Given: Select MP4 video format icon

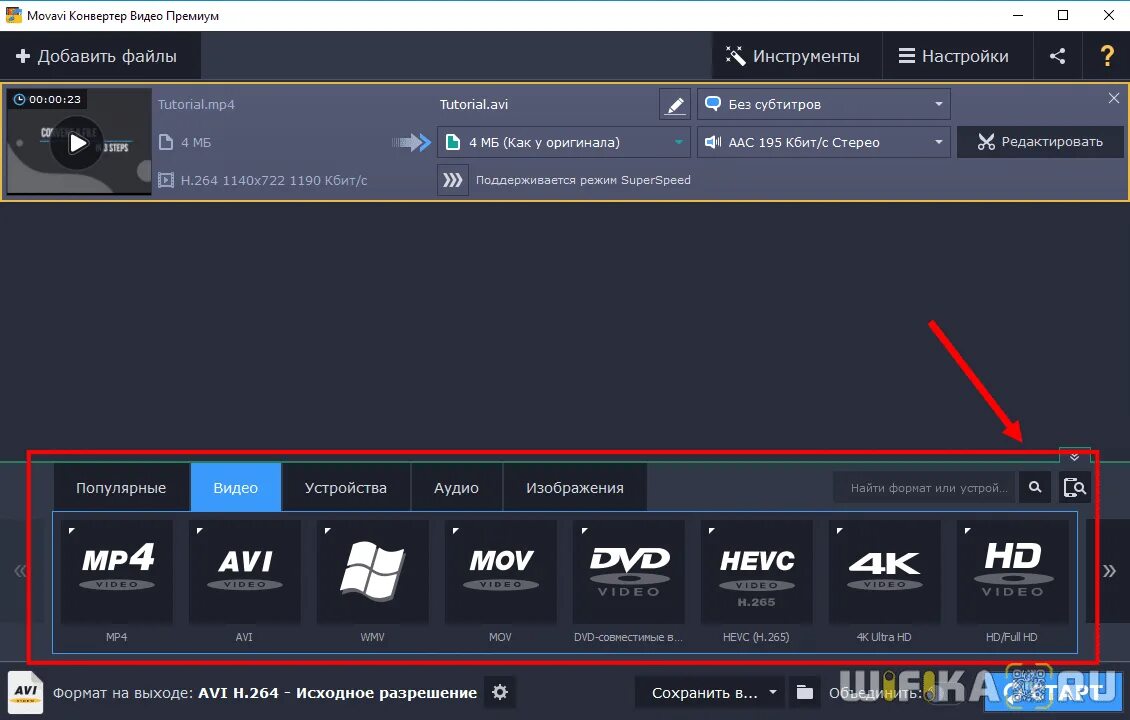Looking at the screenshot, I should [x=117, y=572].
